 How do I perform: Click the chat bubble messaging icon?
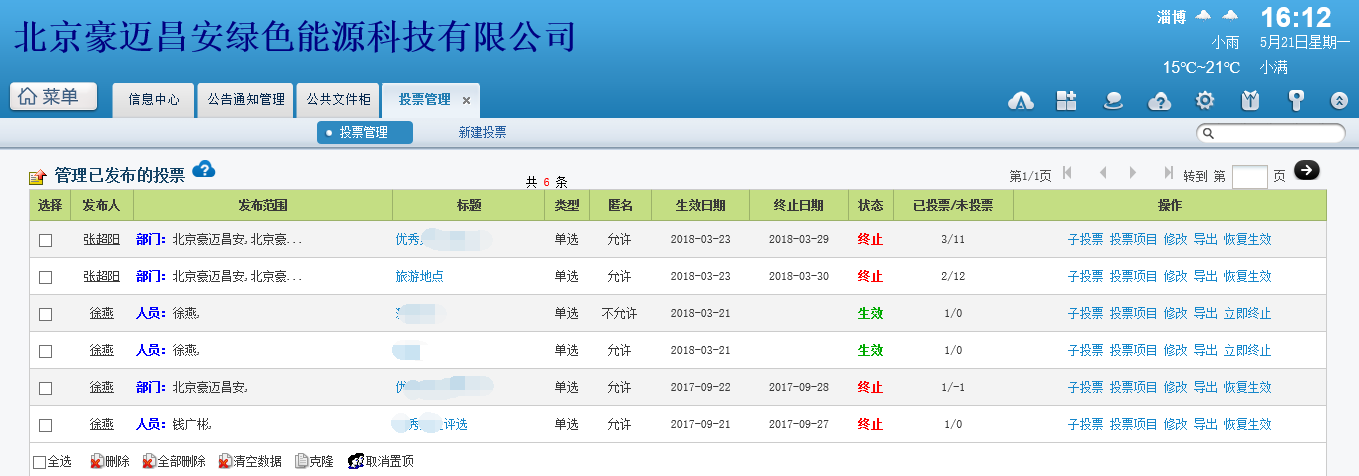(x=1112, y=100)
